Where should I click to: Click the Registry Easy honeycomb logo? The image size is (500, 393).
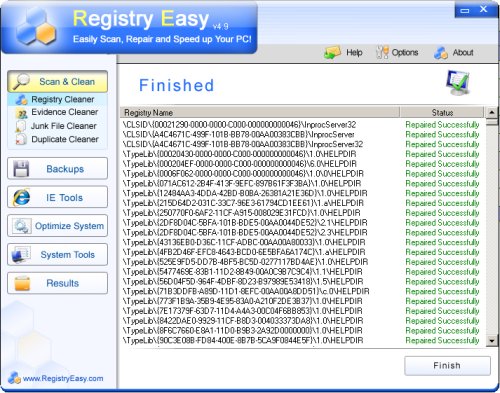pyautogui.click(x=36, y=27)
